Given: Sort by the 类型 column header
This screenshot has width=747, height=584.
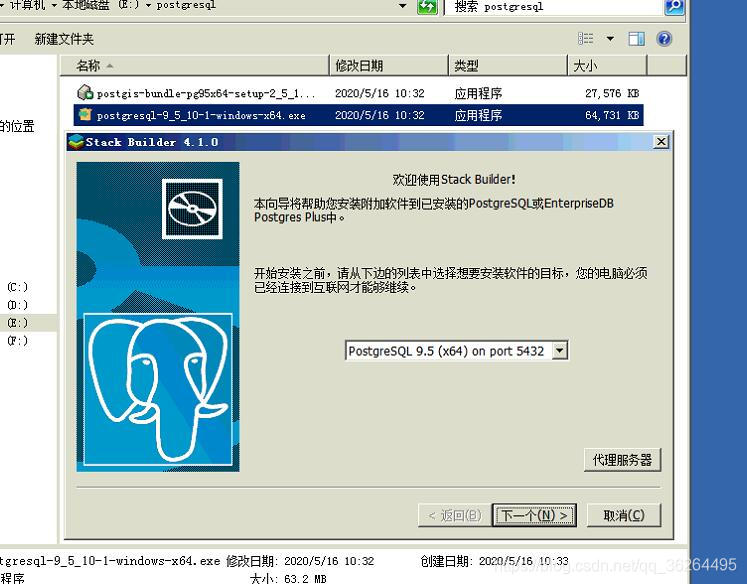Looking at the screenshot, I should coord(508,65).
